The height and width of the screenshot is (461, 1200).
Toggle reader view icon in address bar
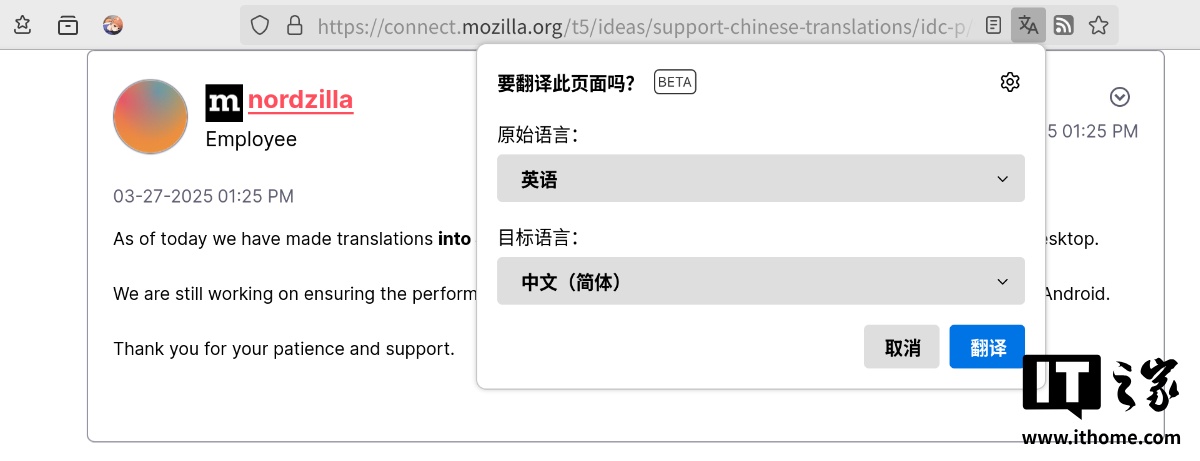click(x=992, y=25)
